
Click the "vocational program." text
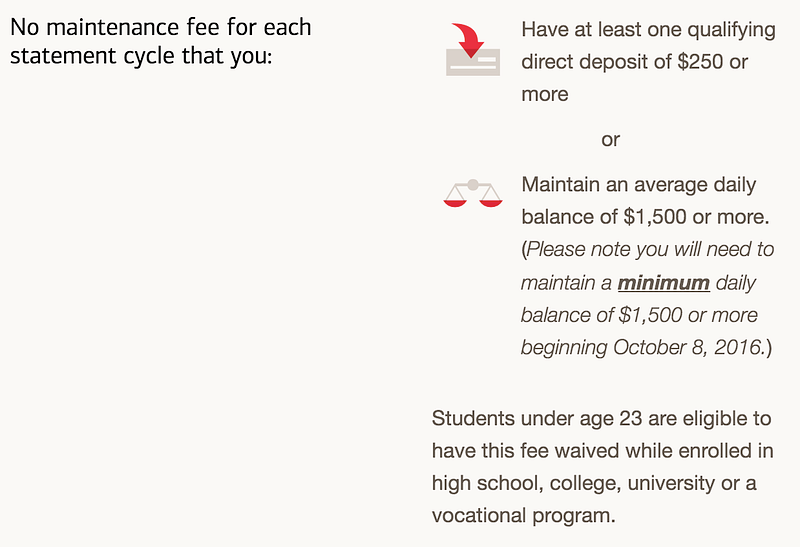click(523, 515)
